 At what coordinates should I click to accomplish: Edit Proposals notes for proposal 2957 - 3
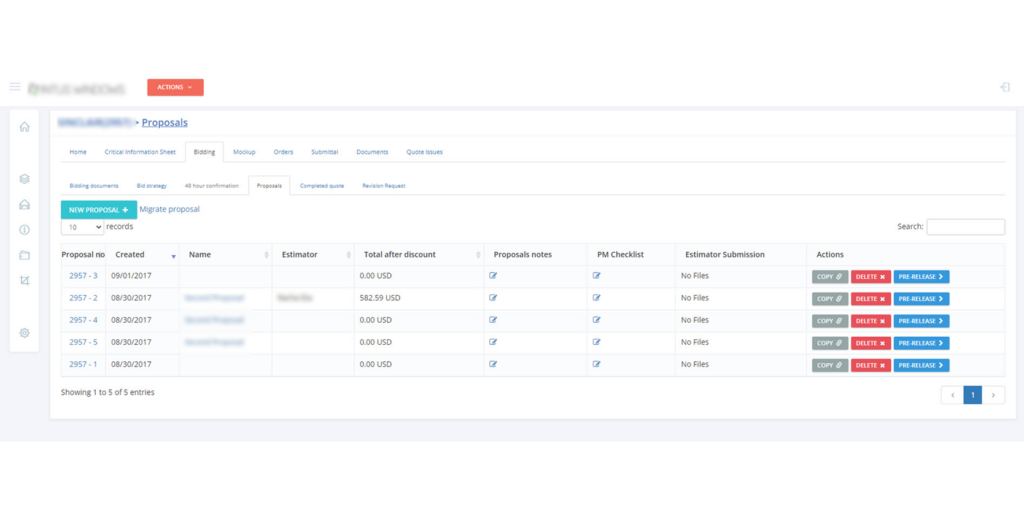[x=493, y=276]
